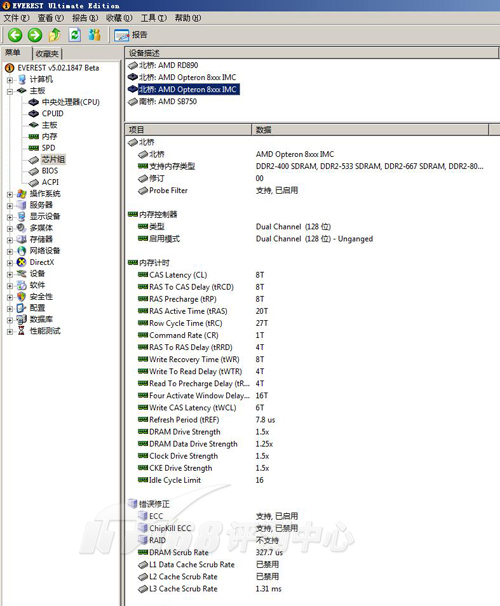500x606 pixels.
Task: Select the BIOS tree item
Action: coord(49,171)
